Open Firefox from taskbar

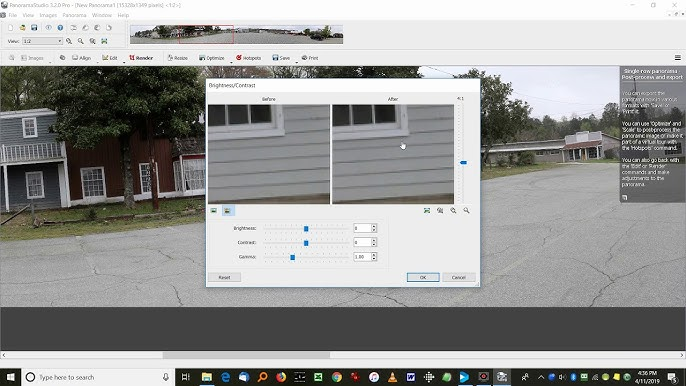click(281, 377)
